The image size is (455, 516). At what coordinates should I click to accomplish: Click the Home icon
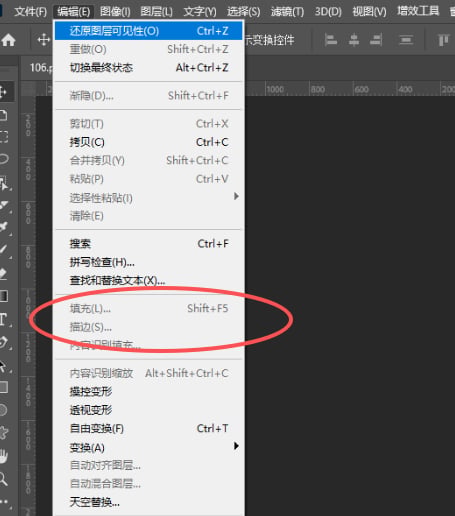(8, 40)
